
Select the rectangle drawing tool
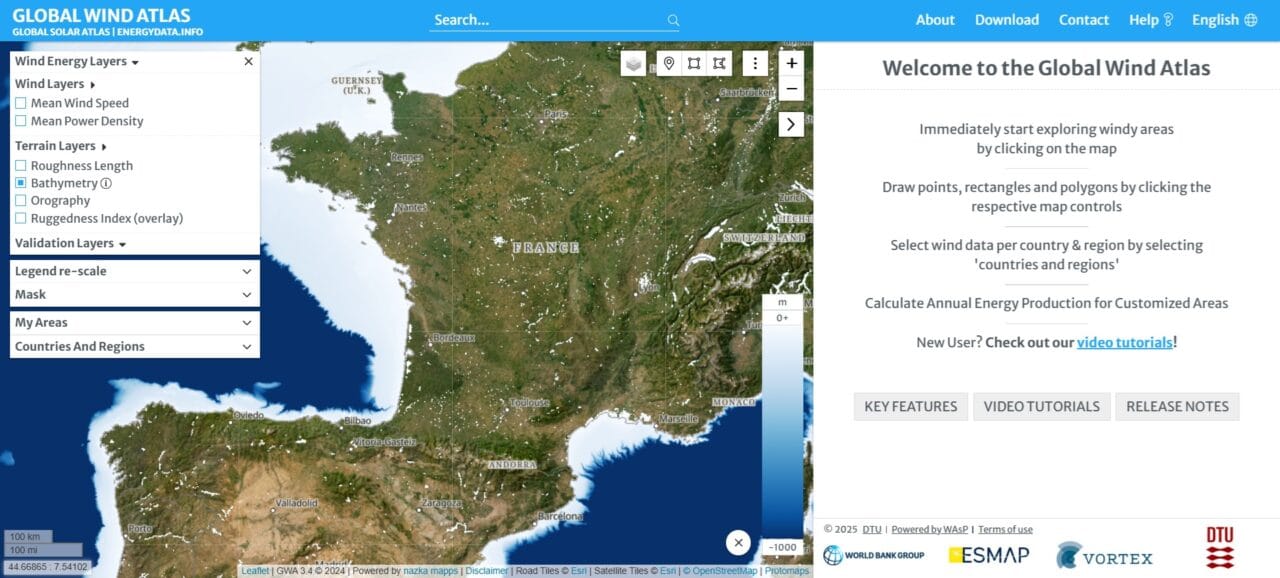[694, 63]
